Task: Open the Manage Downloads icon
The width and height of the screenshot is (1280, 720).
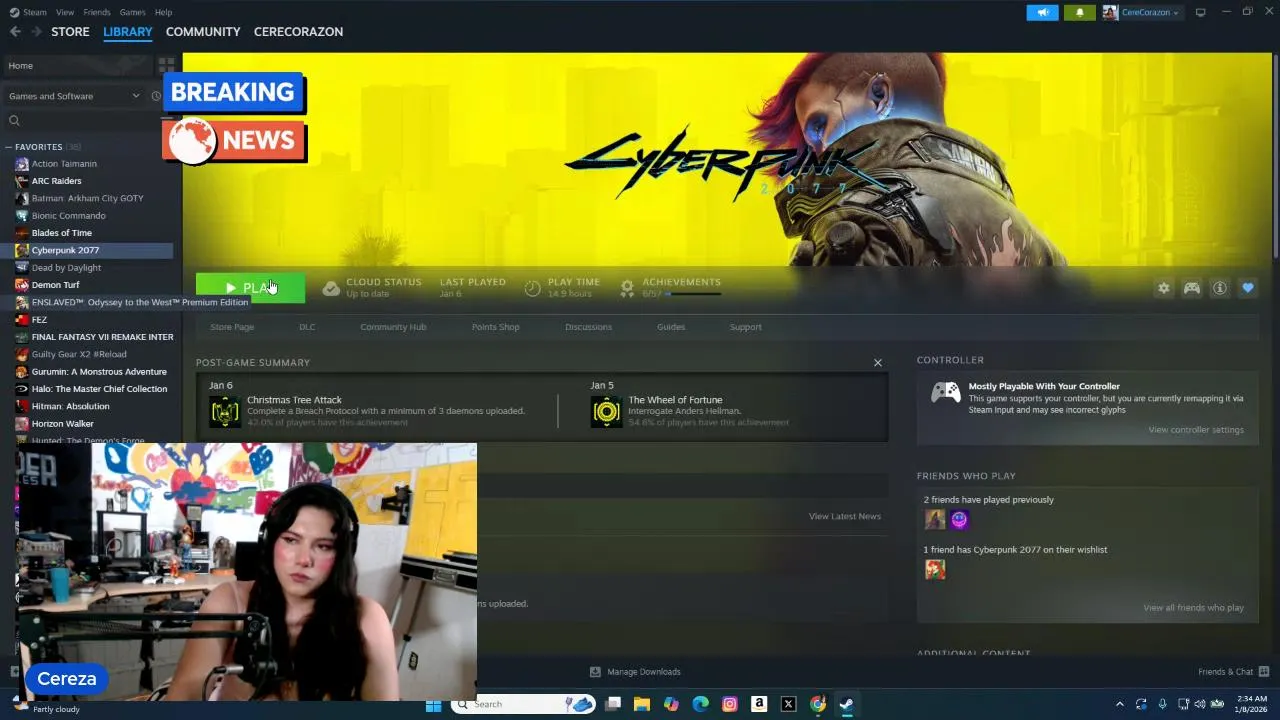Action: click(x=595, y=672)
